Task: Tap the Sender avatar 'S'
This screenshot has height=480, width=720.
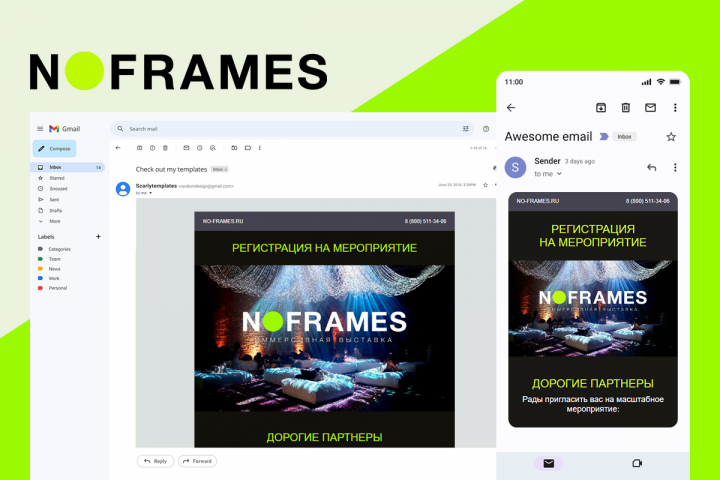Action: pyautogui.click(x=515, y=167)
